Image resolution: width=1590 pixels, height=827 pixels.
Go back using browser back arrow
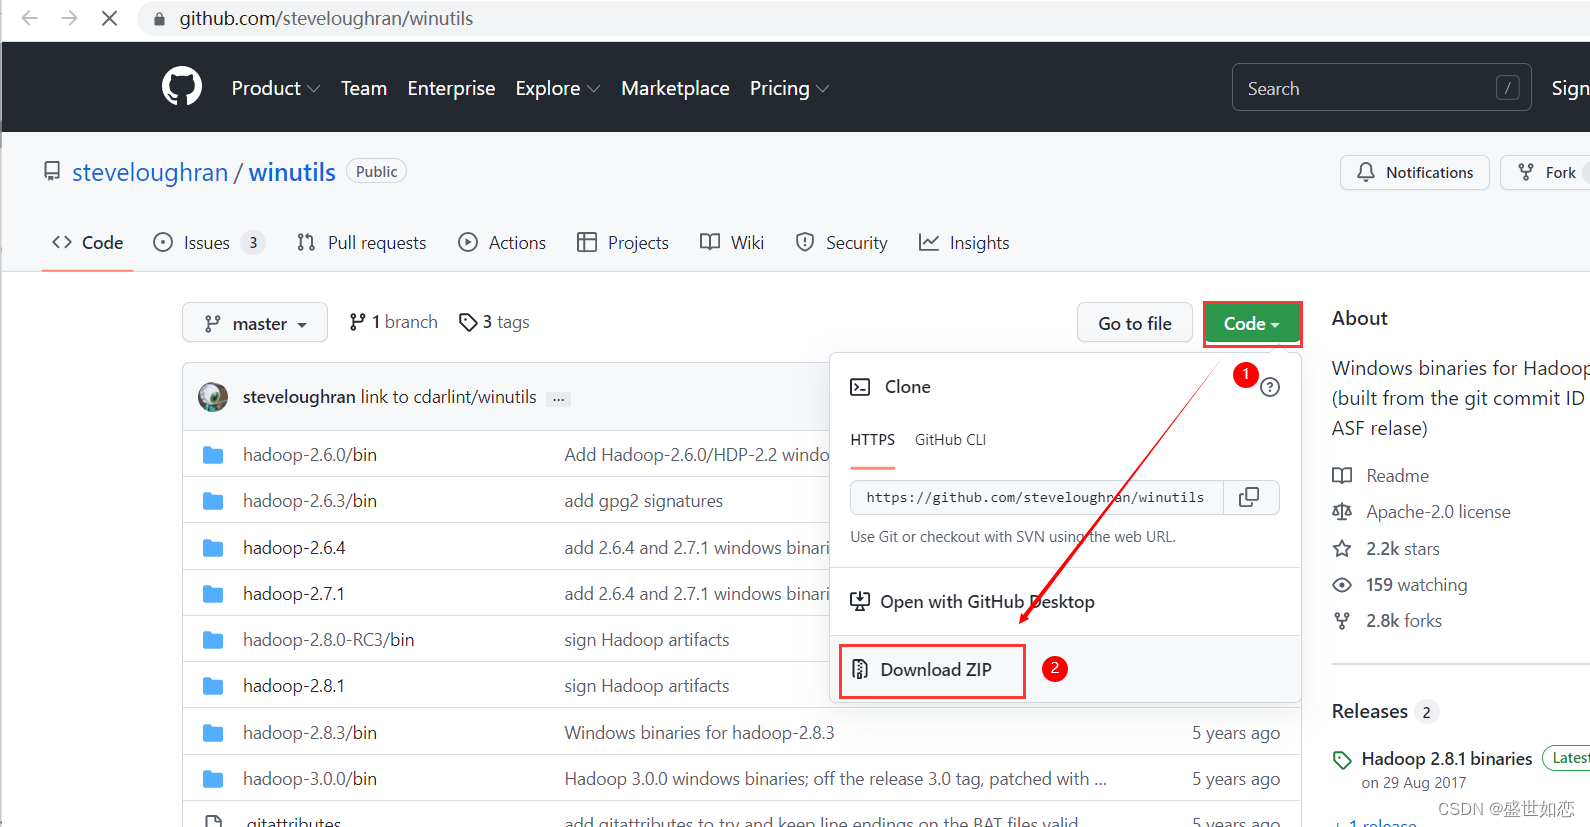coord(30,18)
